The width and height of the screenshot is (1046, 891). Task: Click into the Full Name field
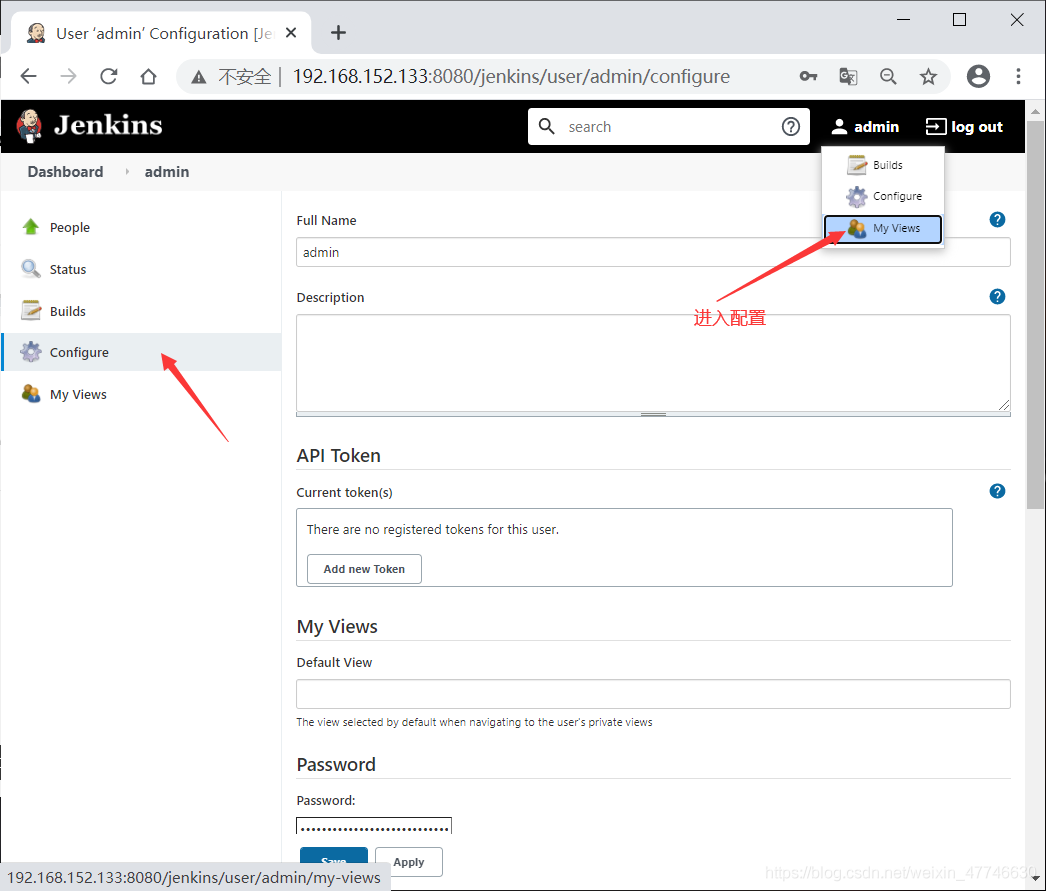653,252
